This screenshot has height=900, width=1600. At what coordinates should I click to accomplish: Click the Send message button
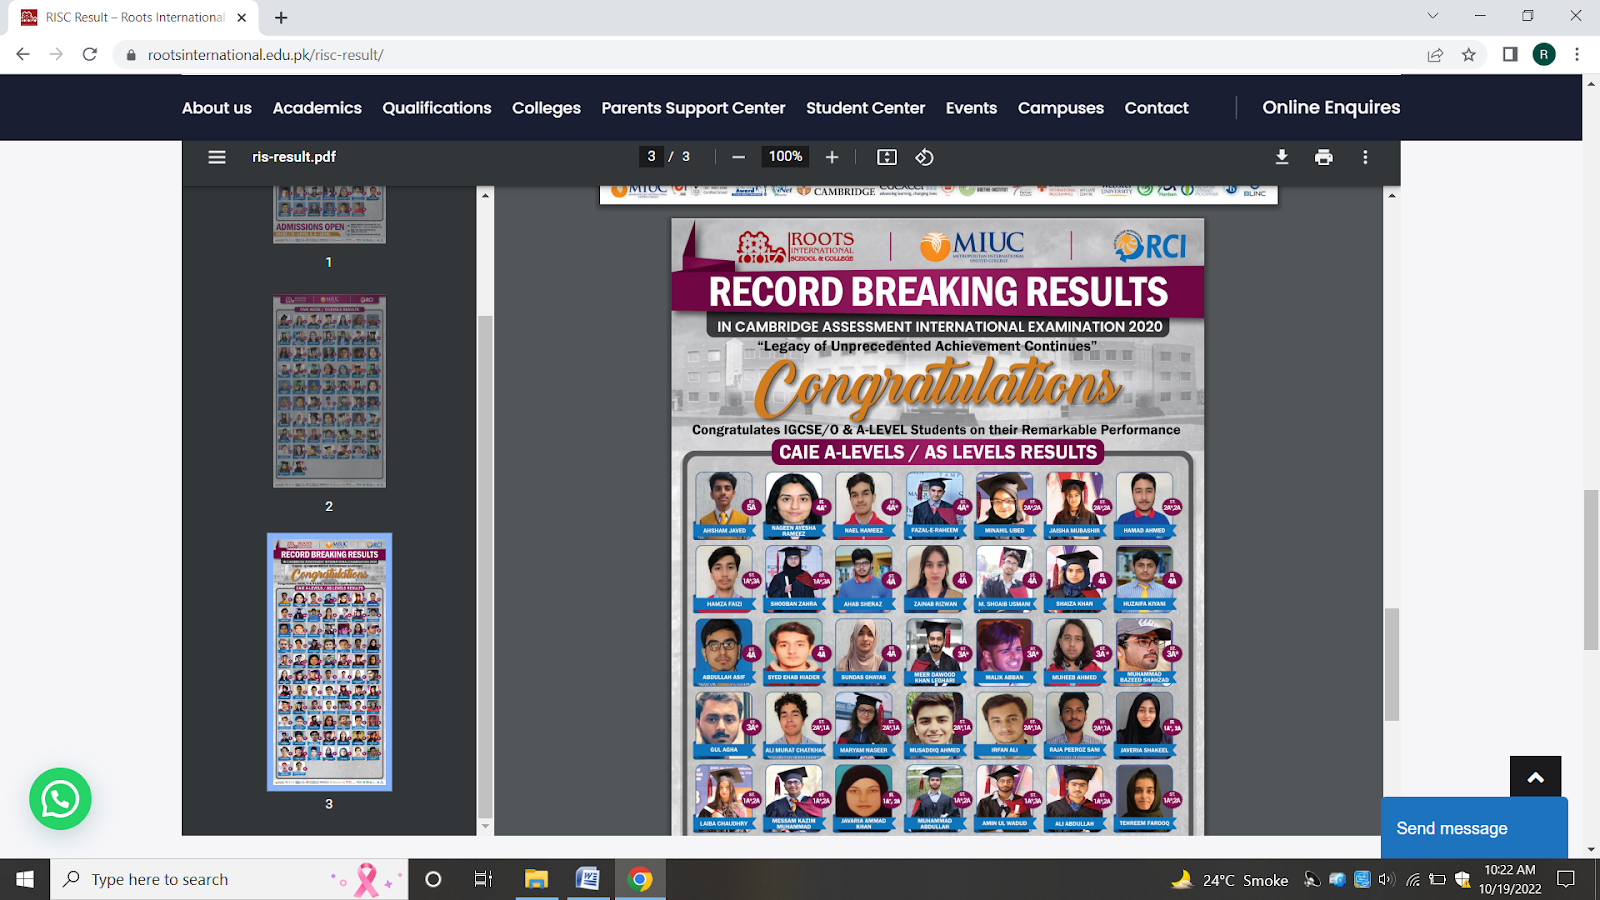pos(1474,828)
